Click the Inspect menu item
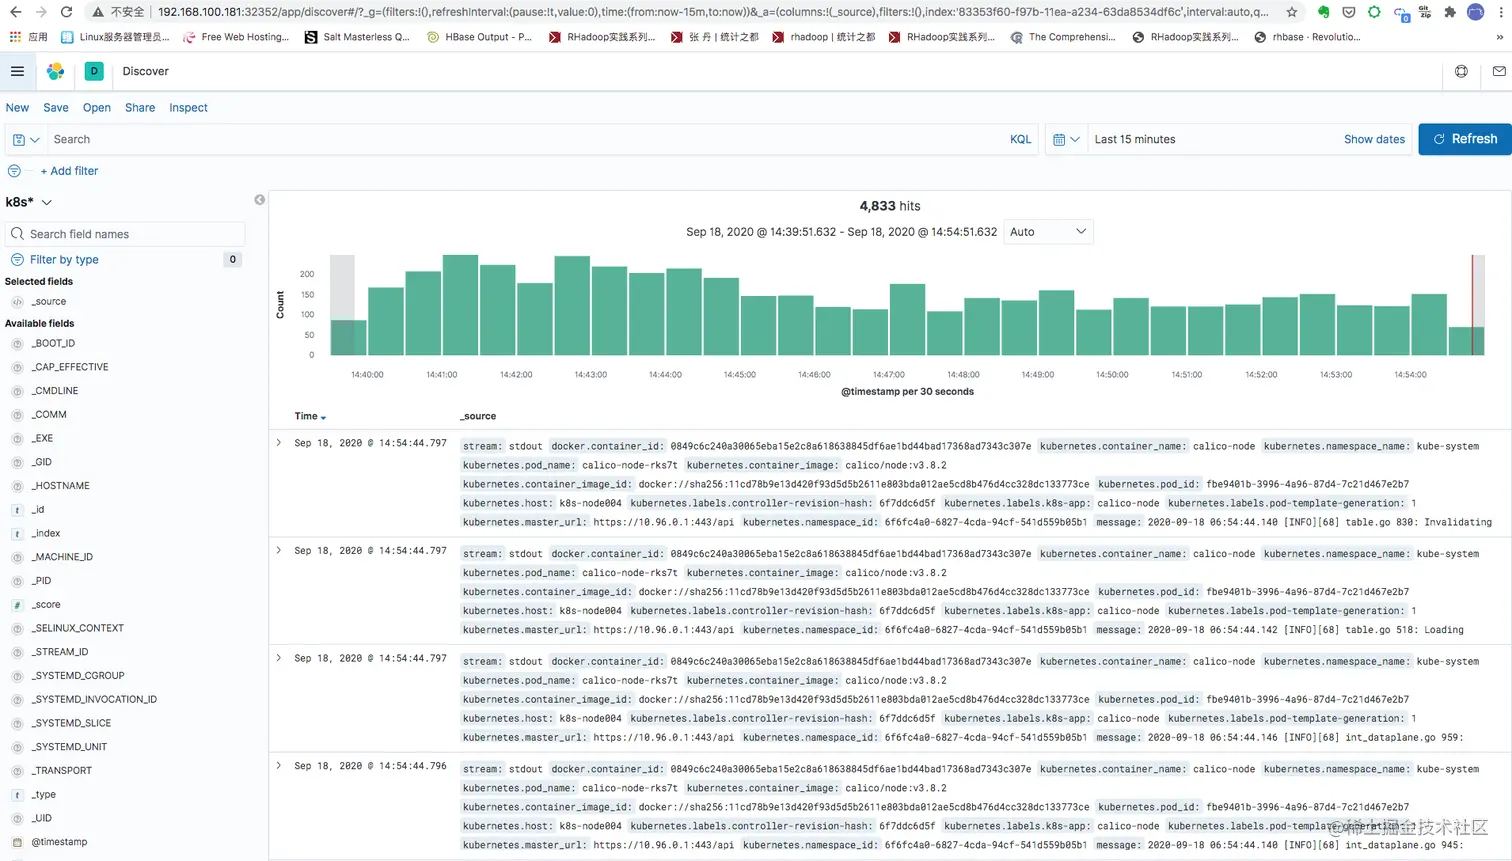 pos(188,108)
